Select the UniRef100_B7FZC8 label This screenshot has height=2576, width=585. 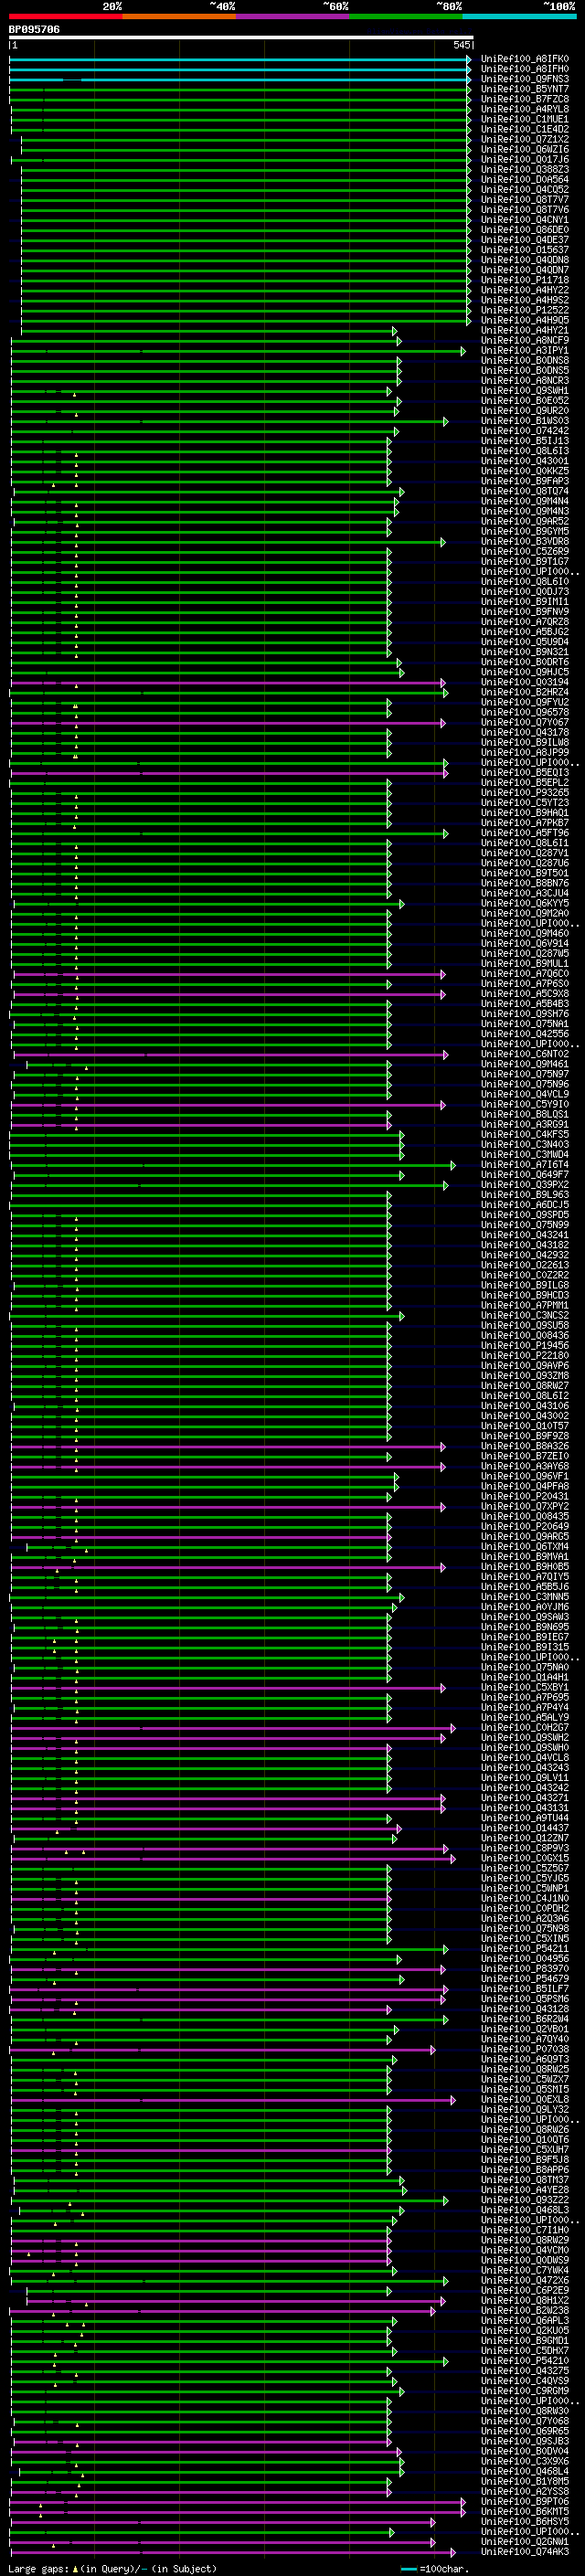tap(524, 99)
